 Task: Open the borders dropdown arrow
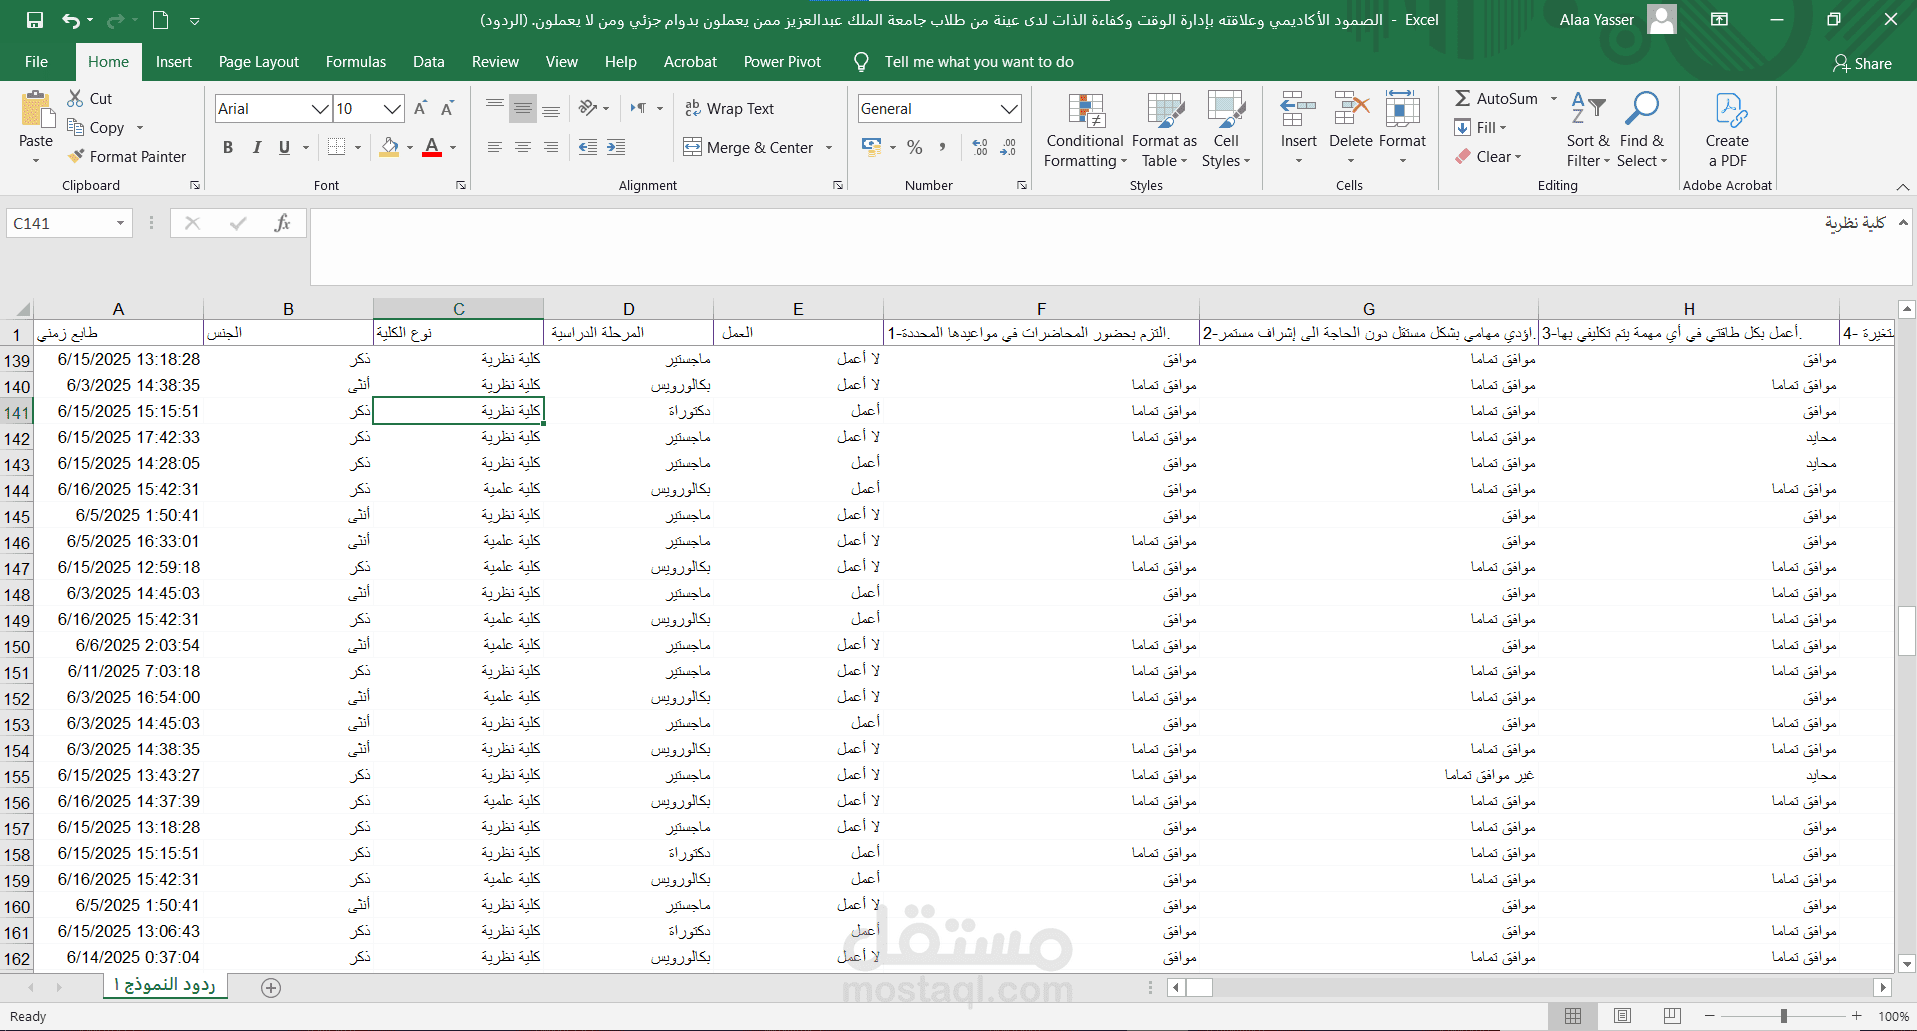357,148
